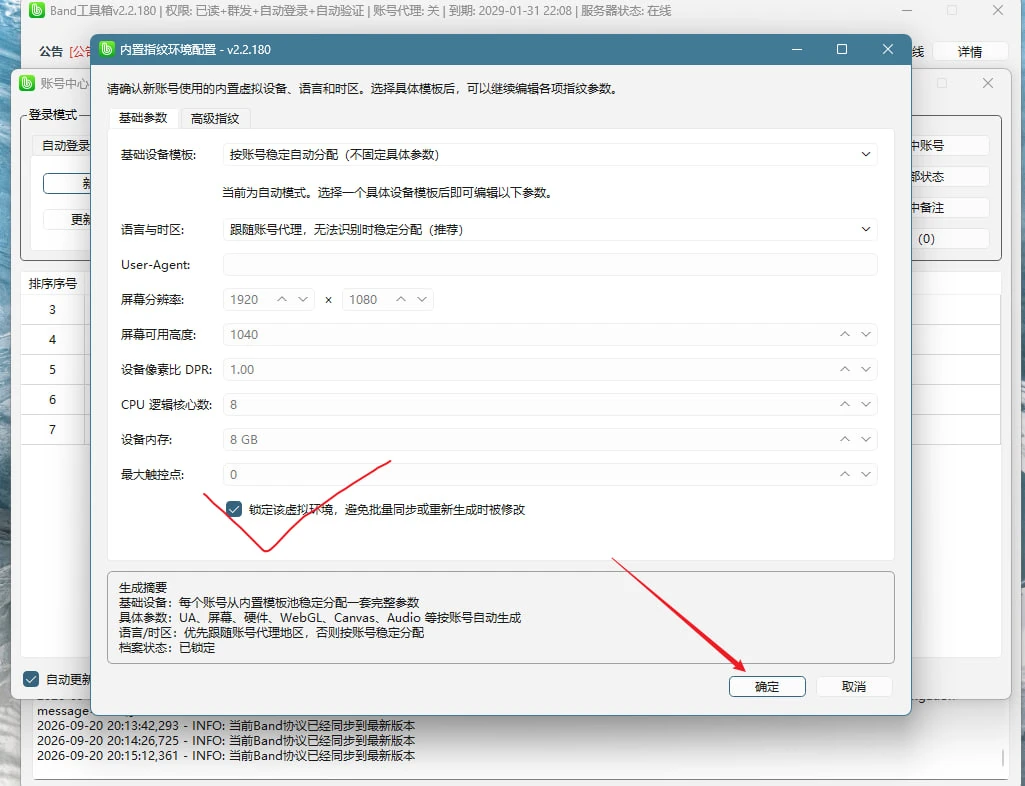Screen dimensions: 1025x786
Task: Open the 基础设备模板 dropdown
Action: point(550,154)
